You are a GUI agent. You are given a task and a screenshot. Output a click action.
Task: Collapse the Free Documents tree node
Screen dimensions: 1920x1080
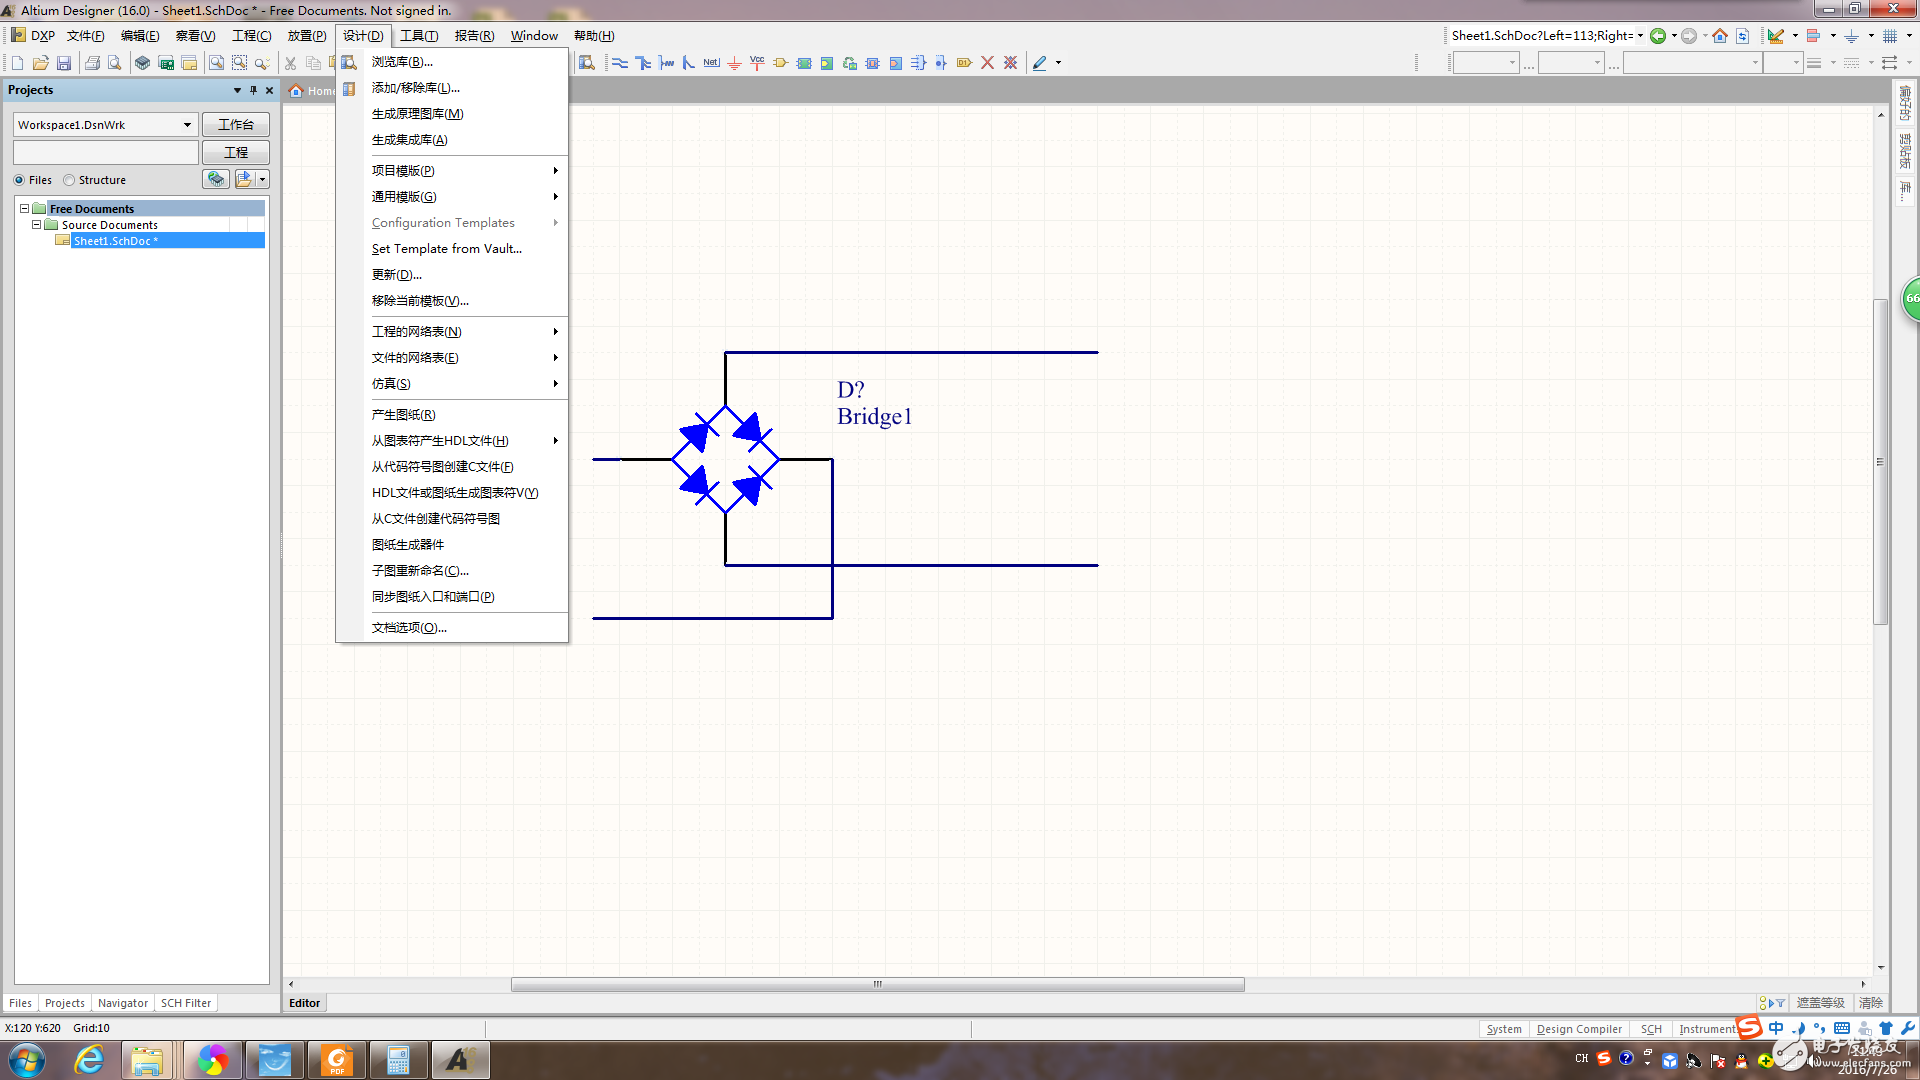coord(25,209)
